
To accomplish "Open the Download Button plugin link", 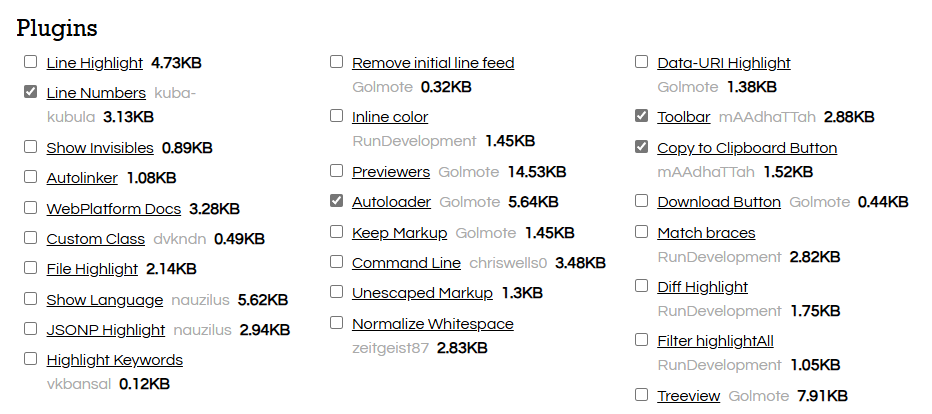I will (x=718, y=202).
